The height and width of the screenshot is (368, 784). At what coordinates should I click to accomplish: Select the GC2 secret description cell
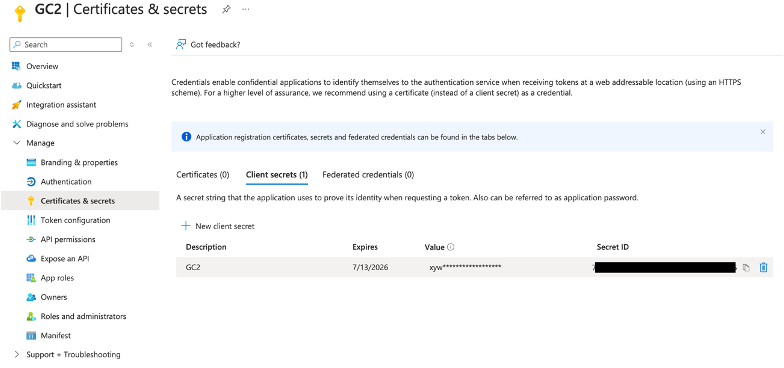click(193, 268)
